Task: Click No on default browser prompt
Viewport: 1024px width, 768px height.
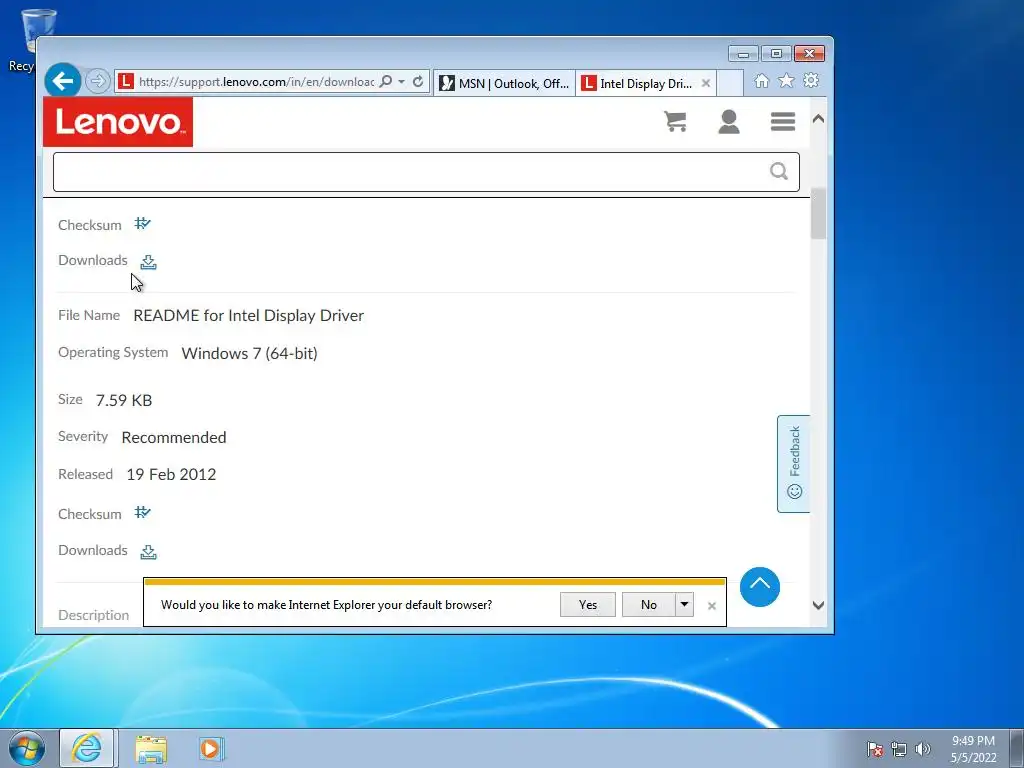Action: 648,604
